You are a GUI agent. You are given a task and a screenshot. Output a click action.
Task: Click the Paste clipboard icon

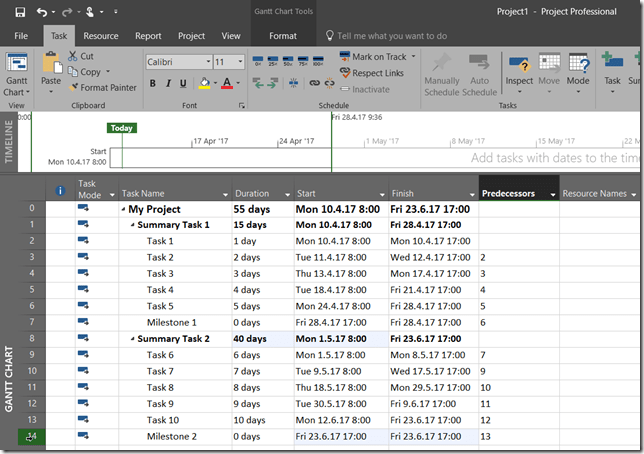click(50, 65)
